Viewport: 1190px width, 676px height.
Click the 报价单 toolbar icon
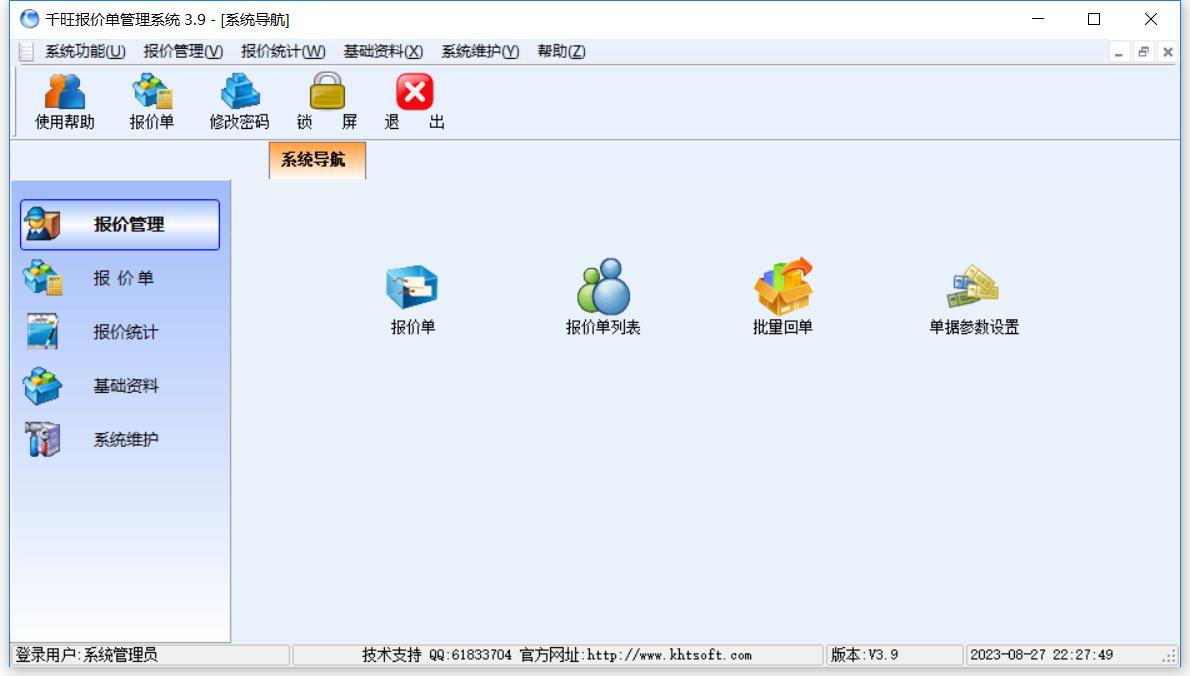152,102
